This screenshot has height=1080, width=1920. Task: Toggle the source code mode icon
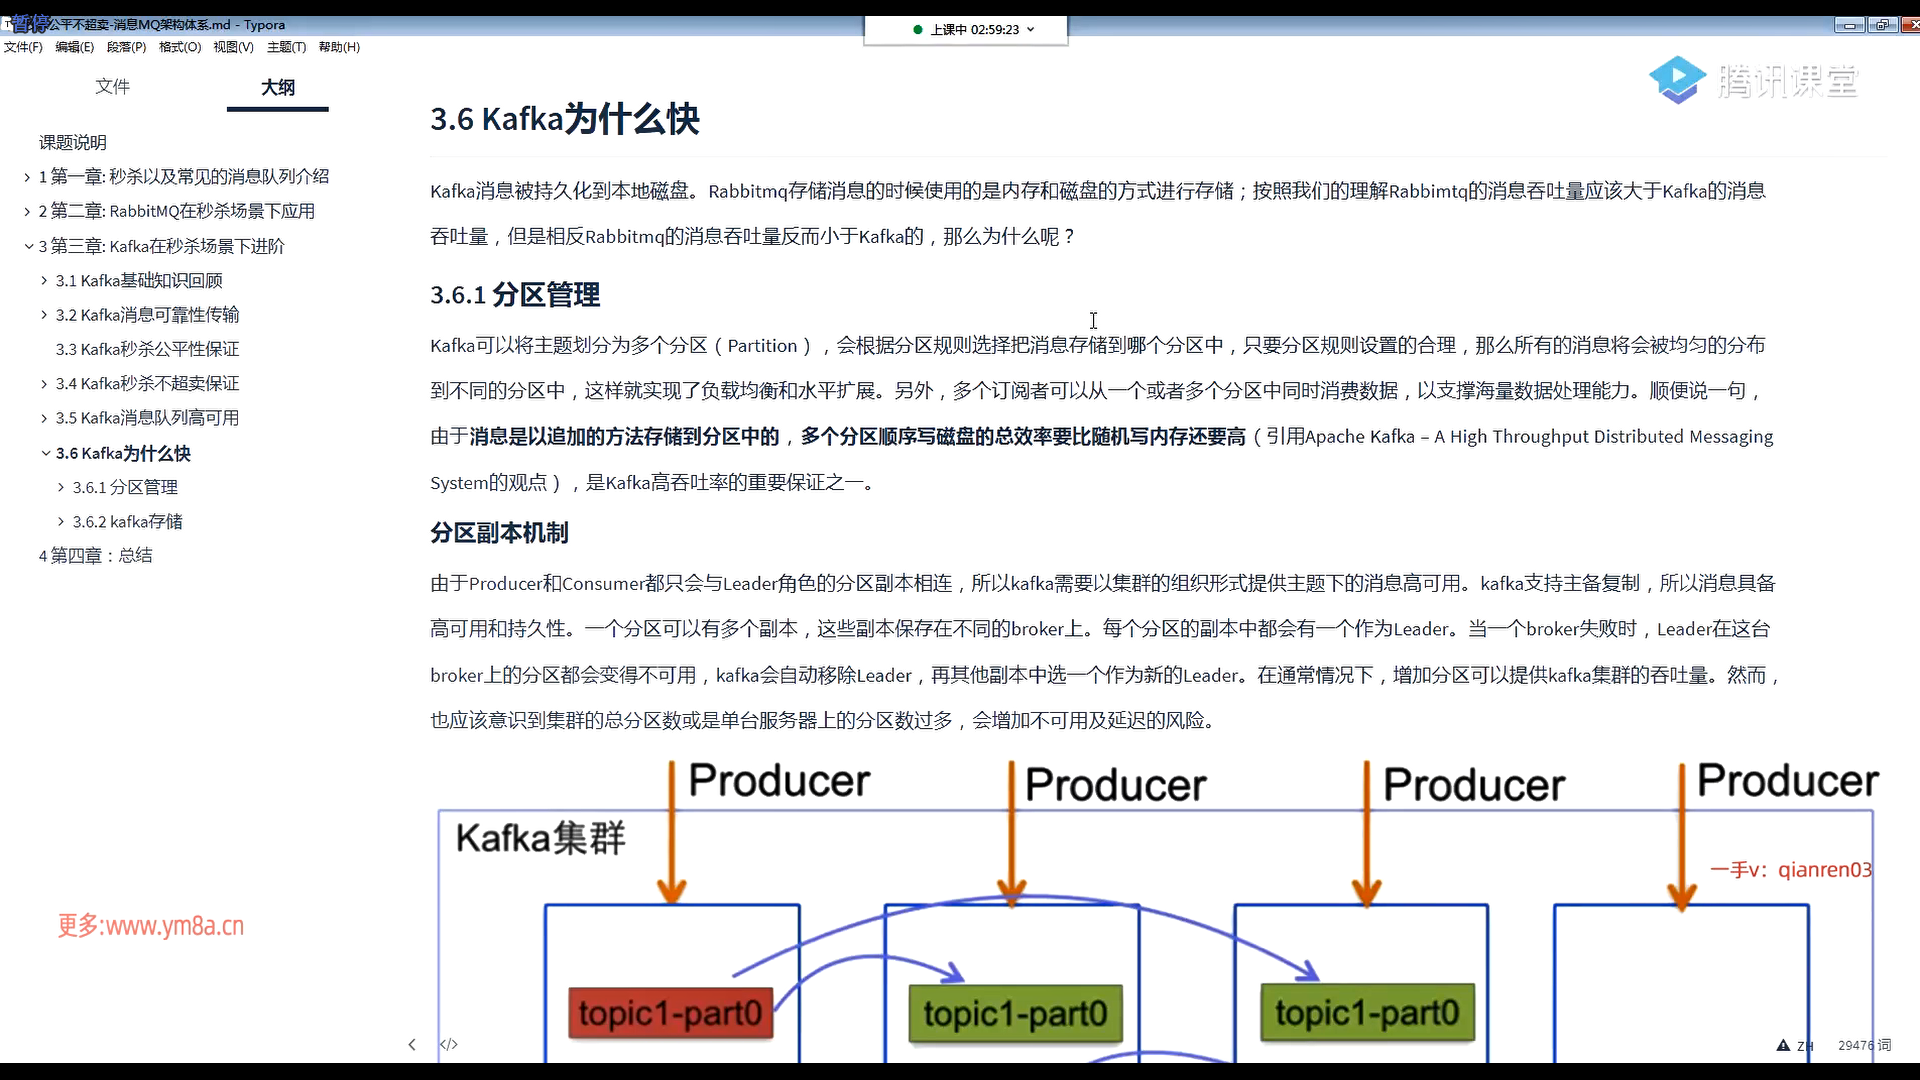[449, 1044]
